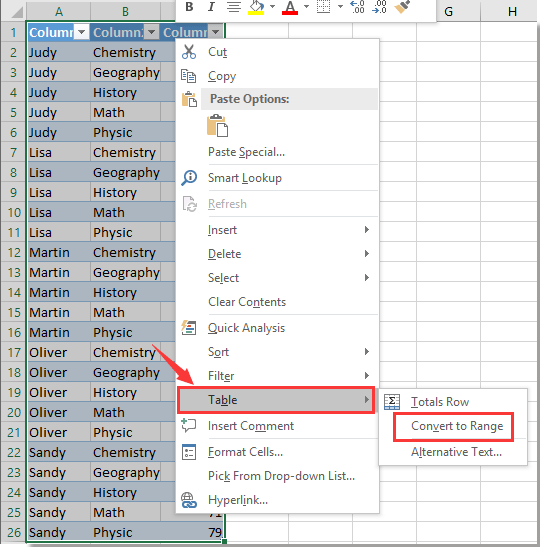Screen dimensions: 540x547
Task: Expand the Delete submenu
Action: pyautogui.click(x=277, y=254)
